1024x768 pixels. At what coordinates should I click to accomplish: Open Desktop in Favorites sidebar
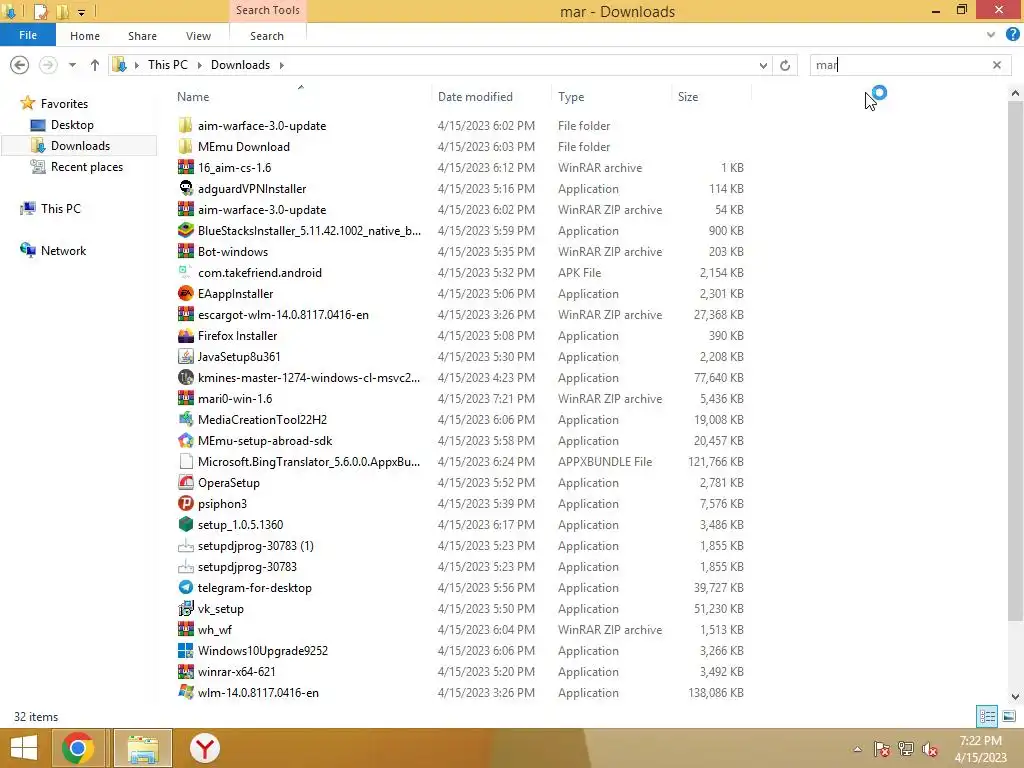[72, 125]
